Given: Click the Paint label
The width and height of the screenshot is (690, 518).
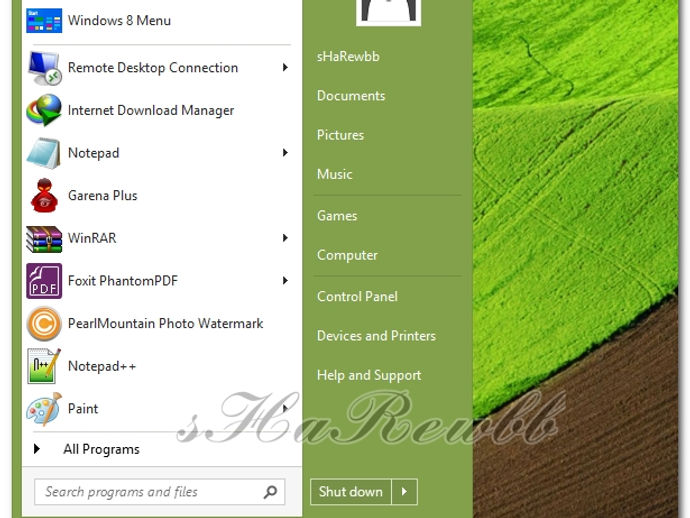Looking at the screenshot, I should tap(83, 409).
